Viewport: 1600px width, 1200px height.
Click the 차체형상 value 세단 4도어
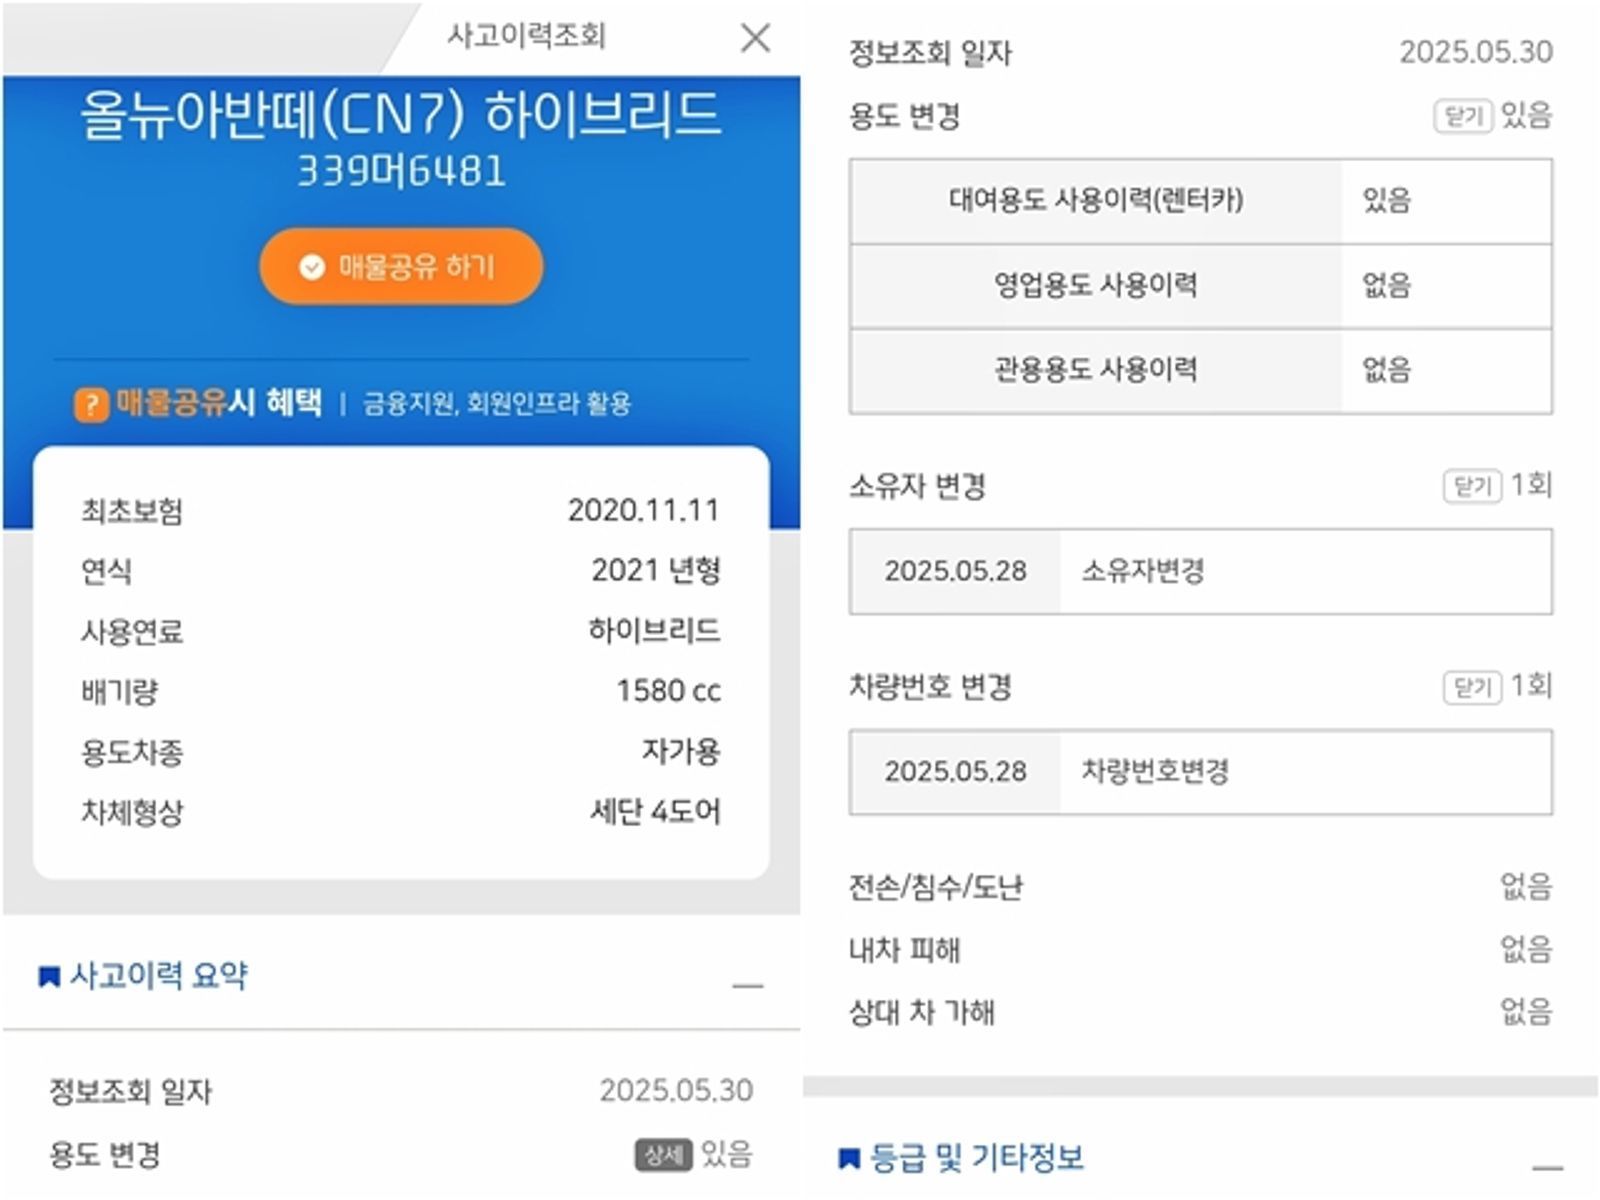coord(655,811)
